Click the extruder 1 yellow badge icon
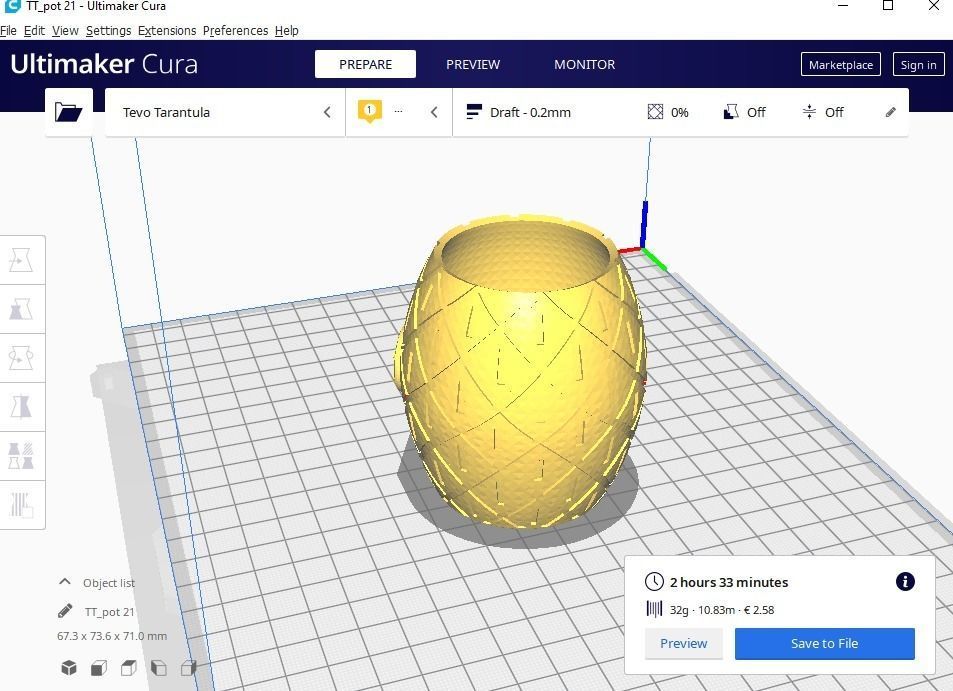953x691 pixels. tap(370, 112)
